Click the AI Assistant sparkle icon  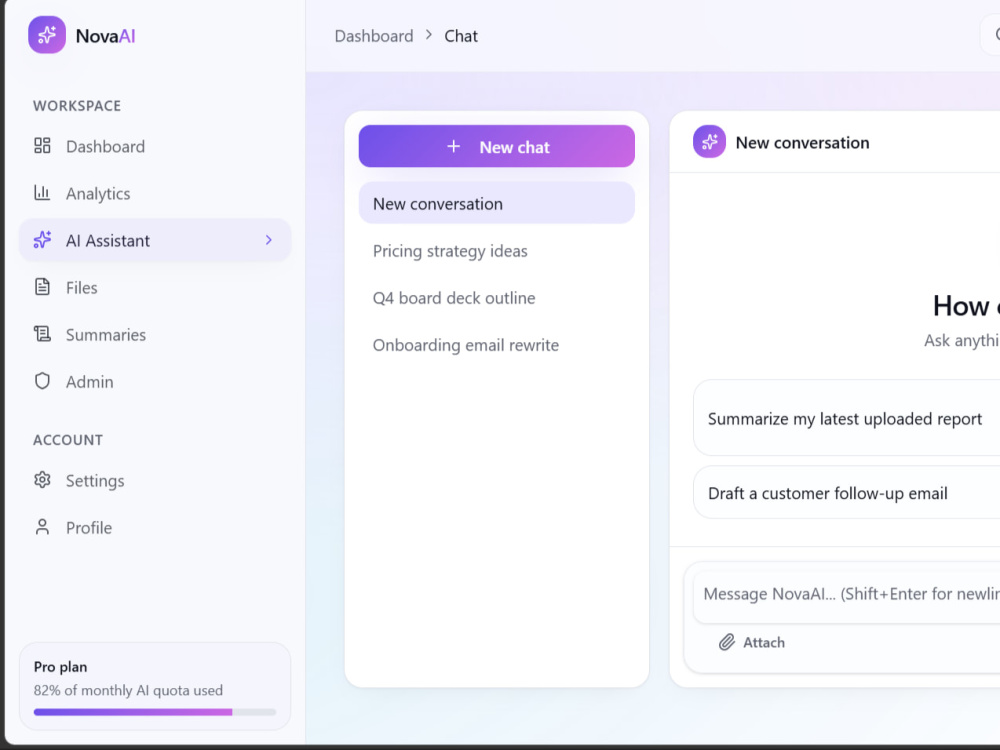coord(42,240)
